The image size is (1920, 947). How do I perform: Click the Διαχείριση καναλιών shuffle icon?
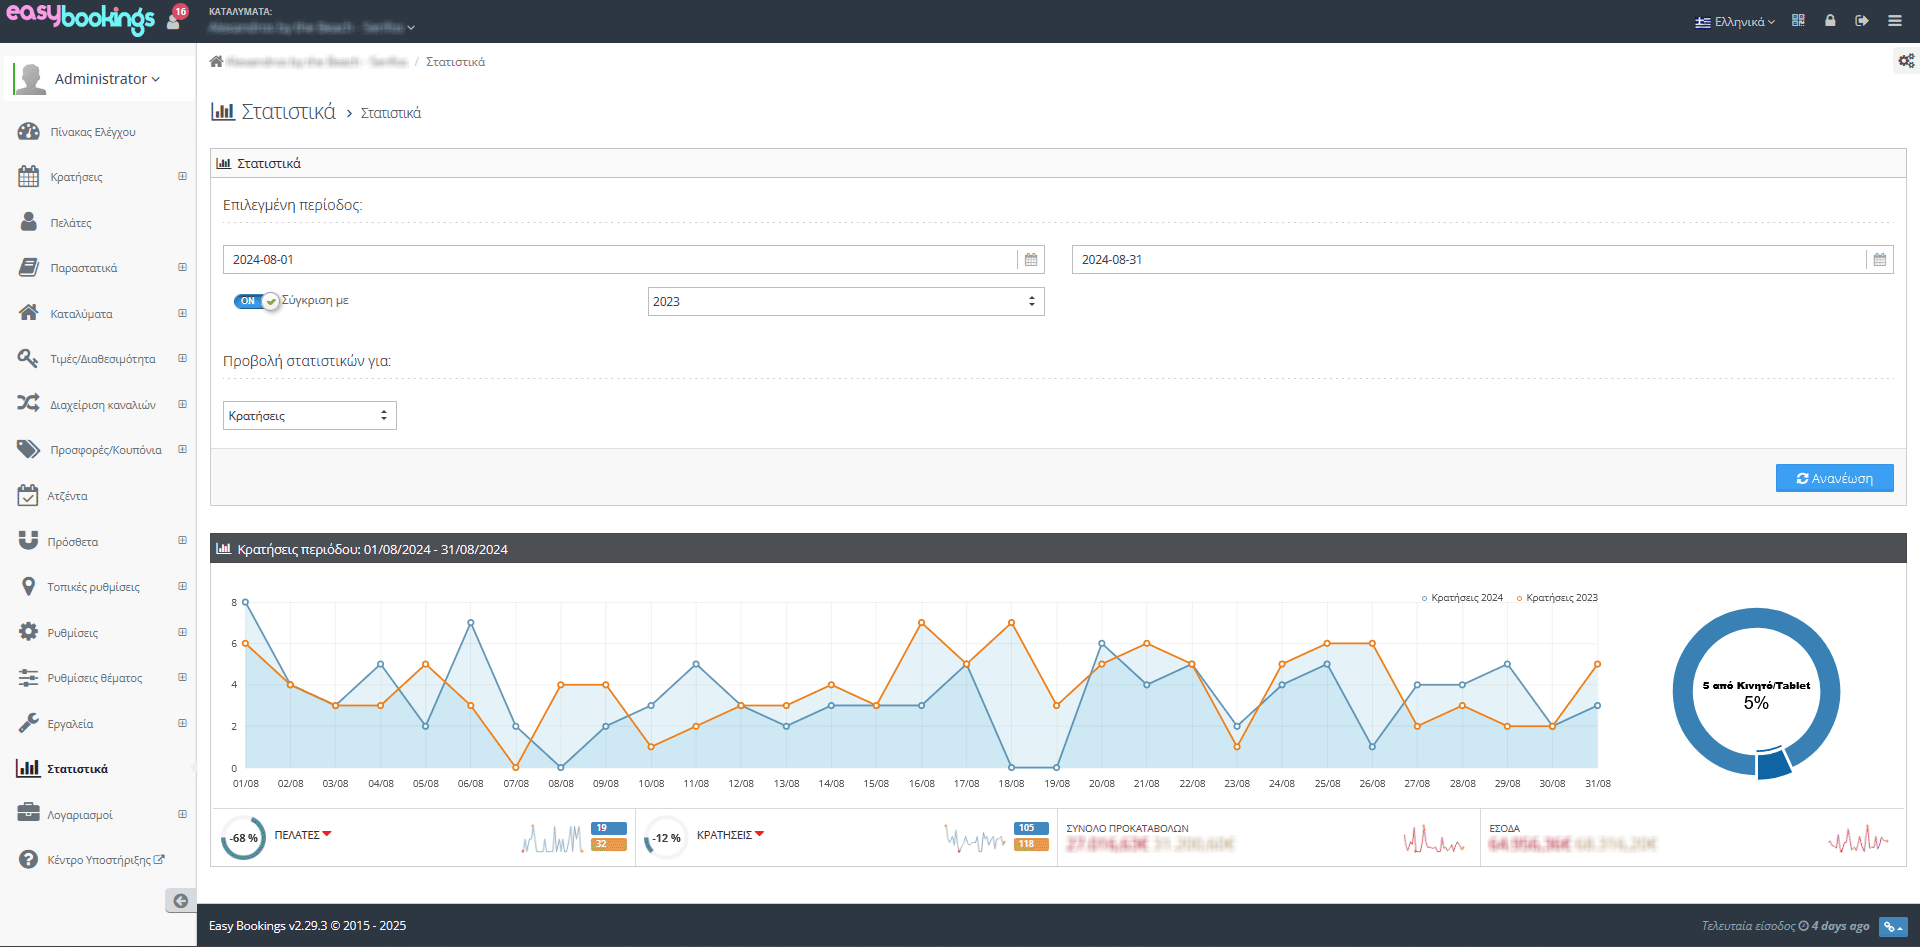point(28,404)
